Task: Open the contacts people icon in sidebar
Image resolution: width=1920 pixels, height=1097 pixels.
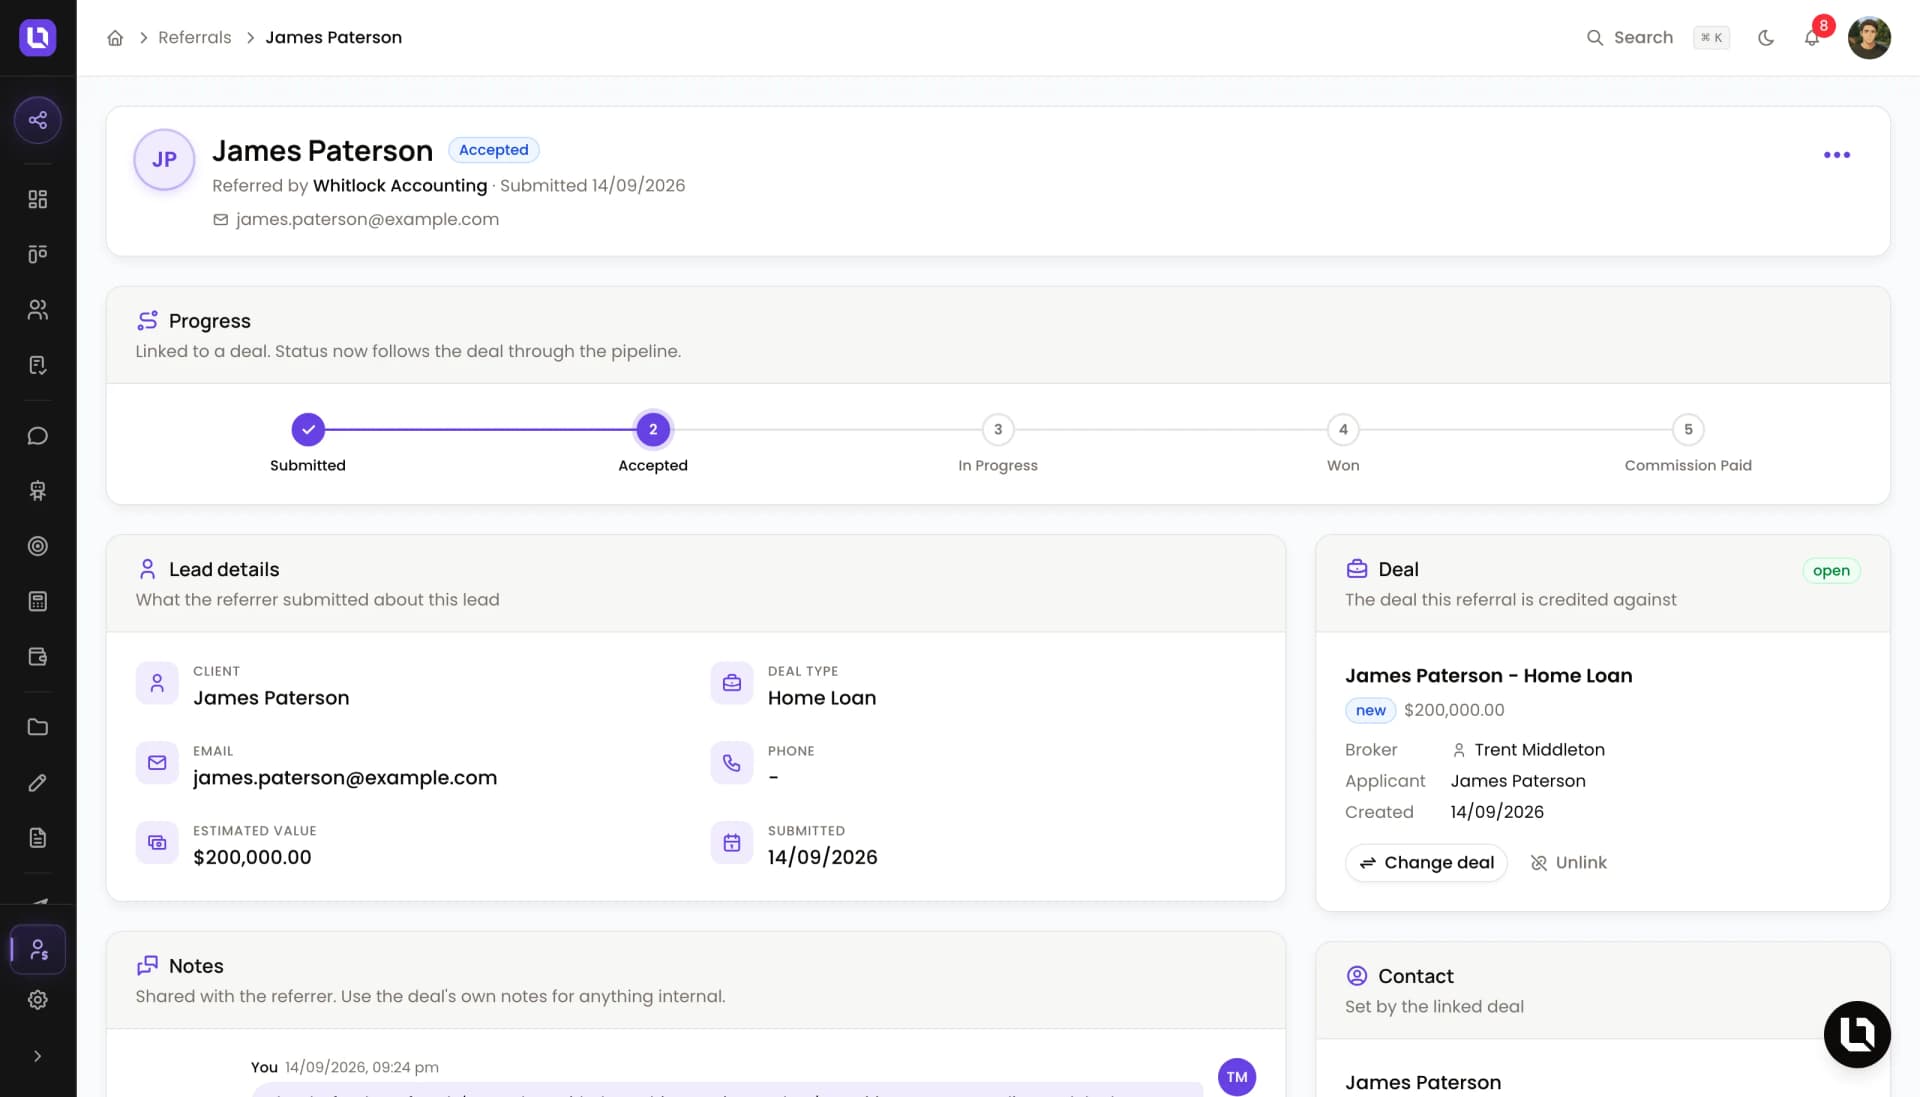Action: [38, 310]
